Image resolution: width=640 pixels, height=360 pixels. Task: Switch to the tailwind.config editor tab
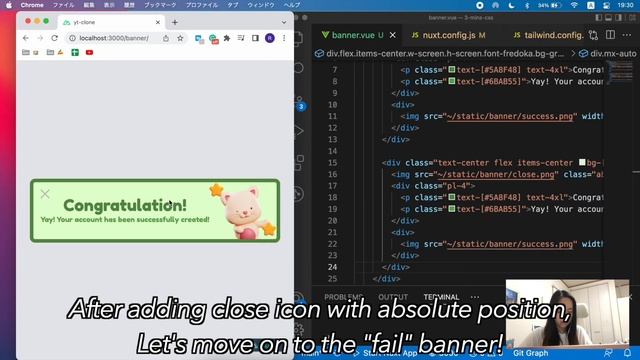(549, 35)
